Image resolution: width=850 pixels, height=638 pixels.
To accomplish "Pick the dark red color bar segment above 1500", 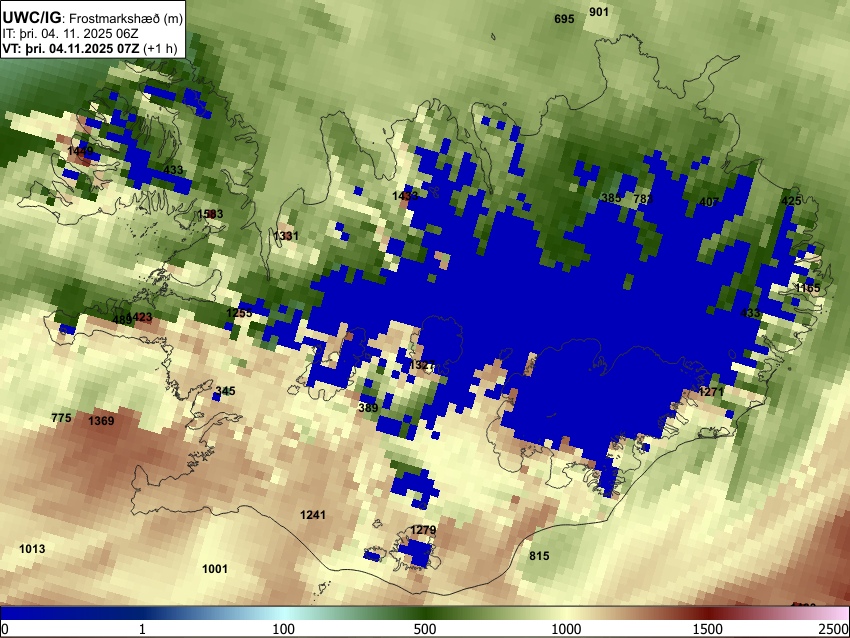I will click(708, 614).
